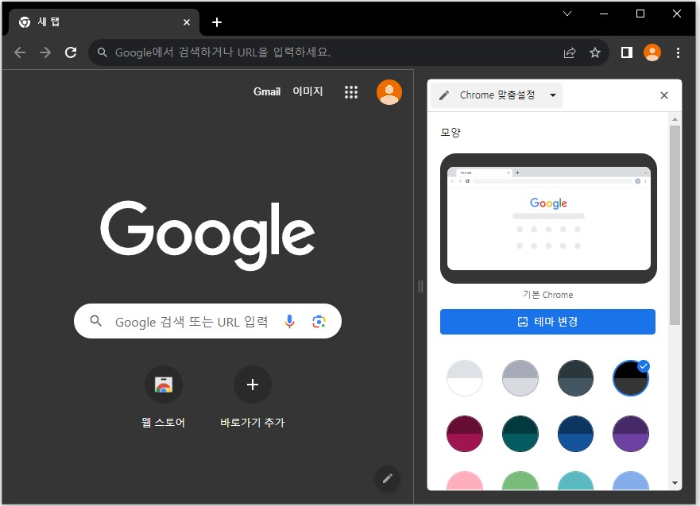Image resolution: width=700 pixels, height=506 pixels.
Task: Select the checked black color swatch
Action: [630, 378]
